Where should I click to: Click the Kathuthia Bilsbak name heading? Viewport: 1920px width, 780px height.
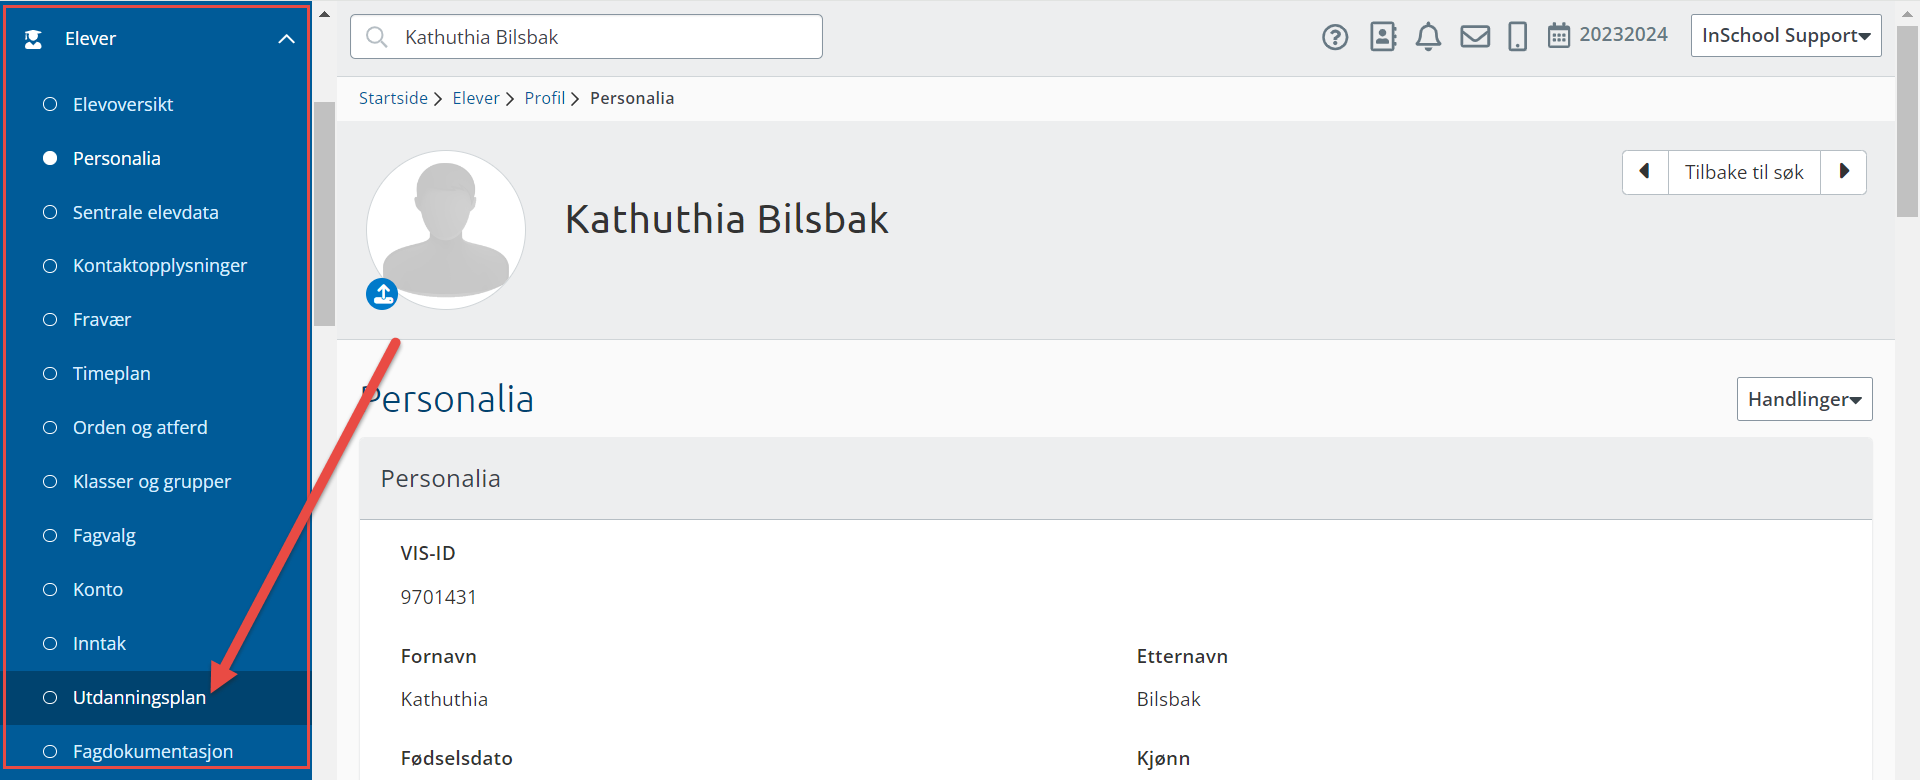726,219
